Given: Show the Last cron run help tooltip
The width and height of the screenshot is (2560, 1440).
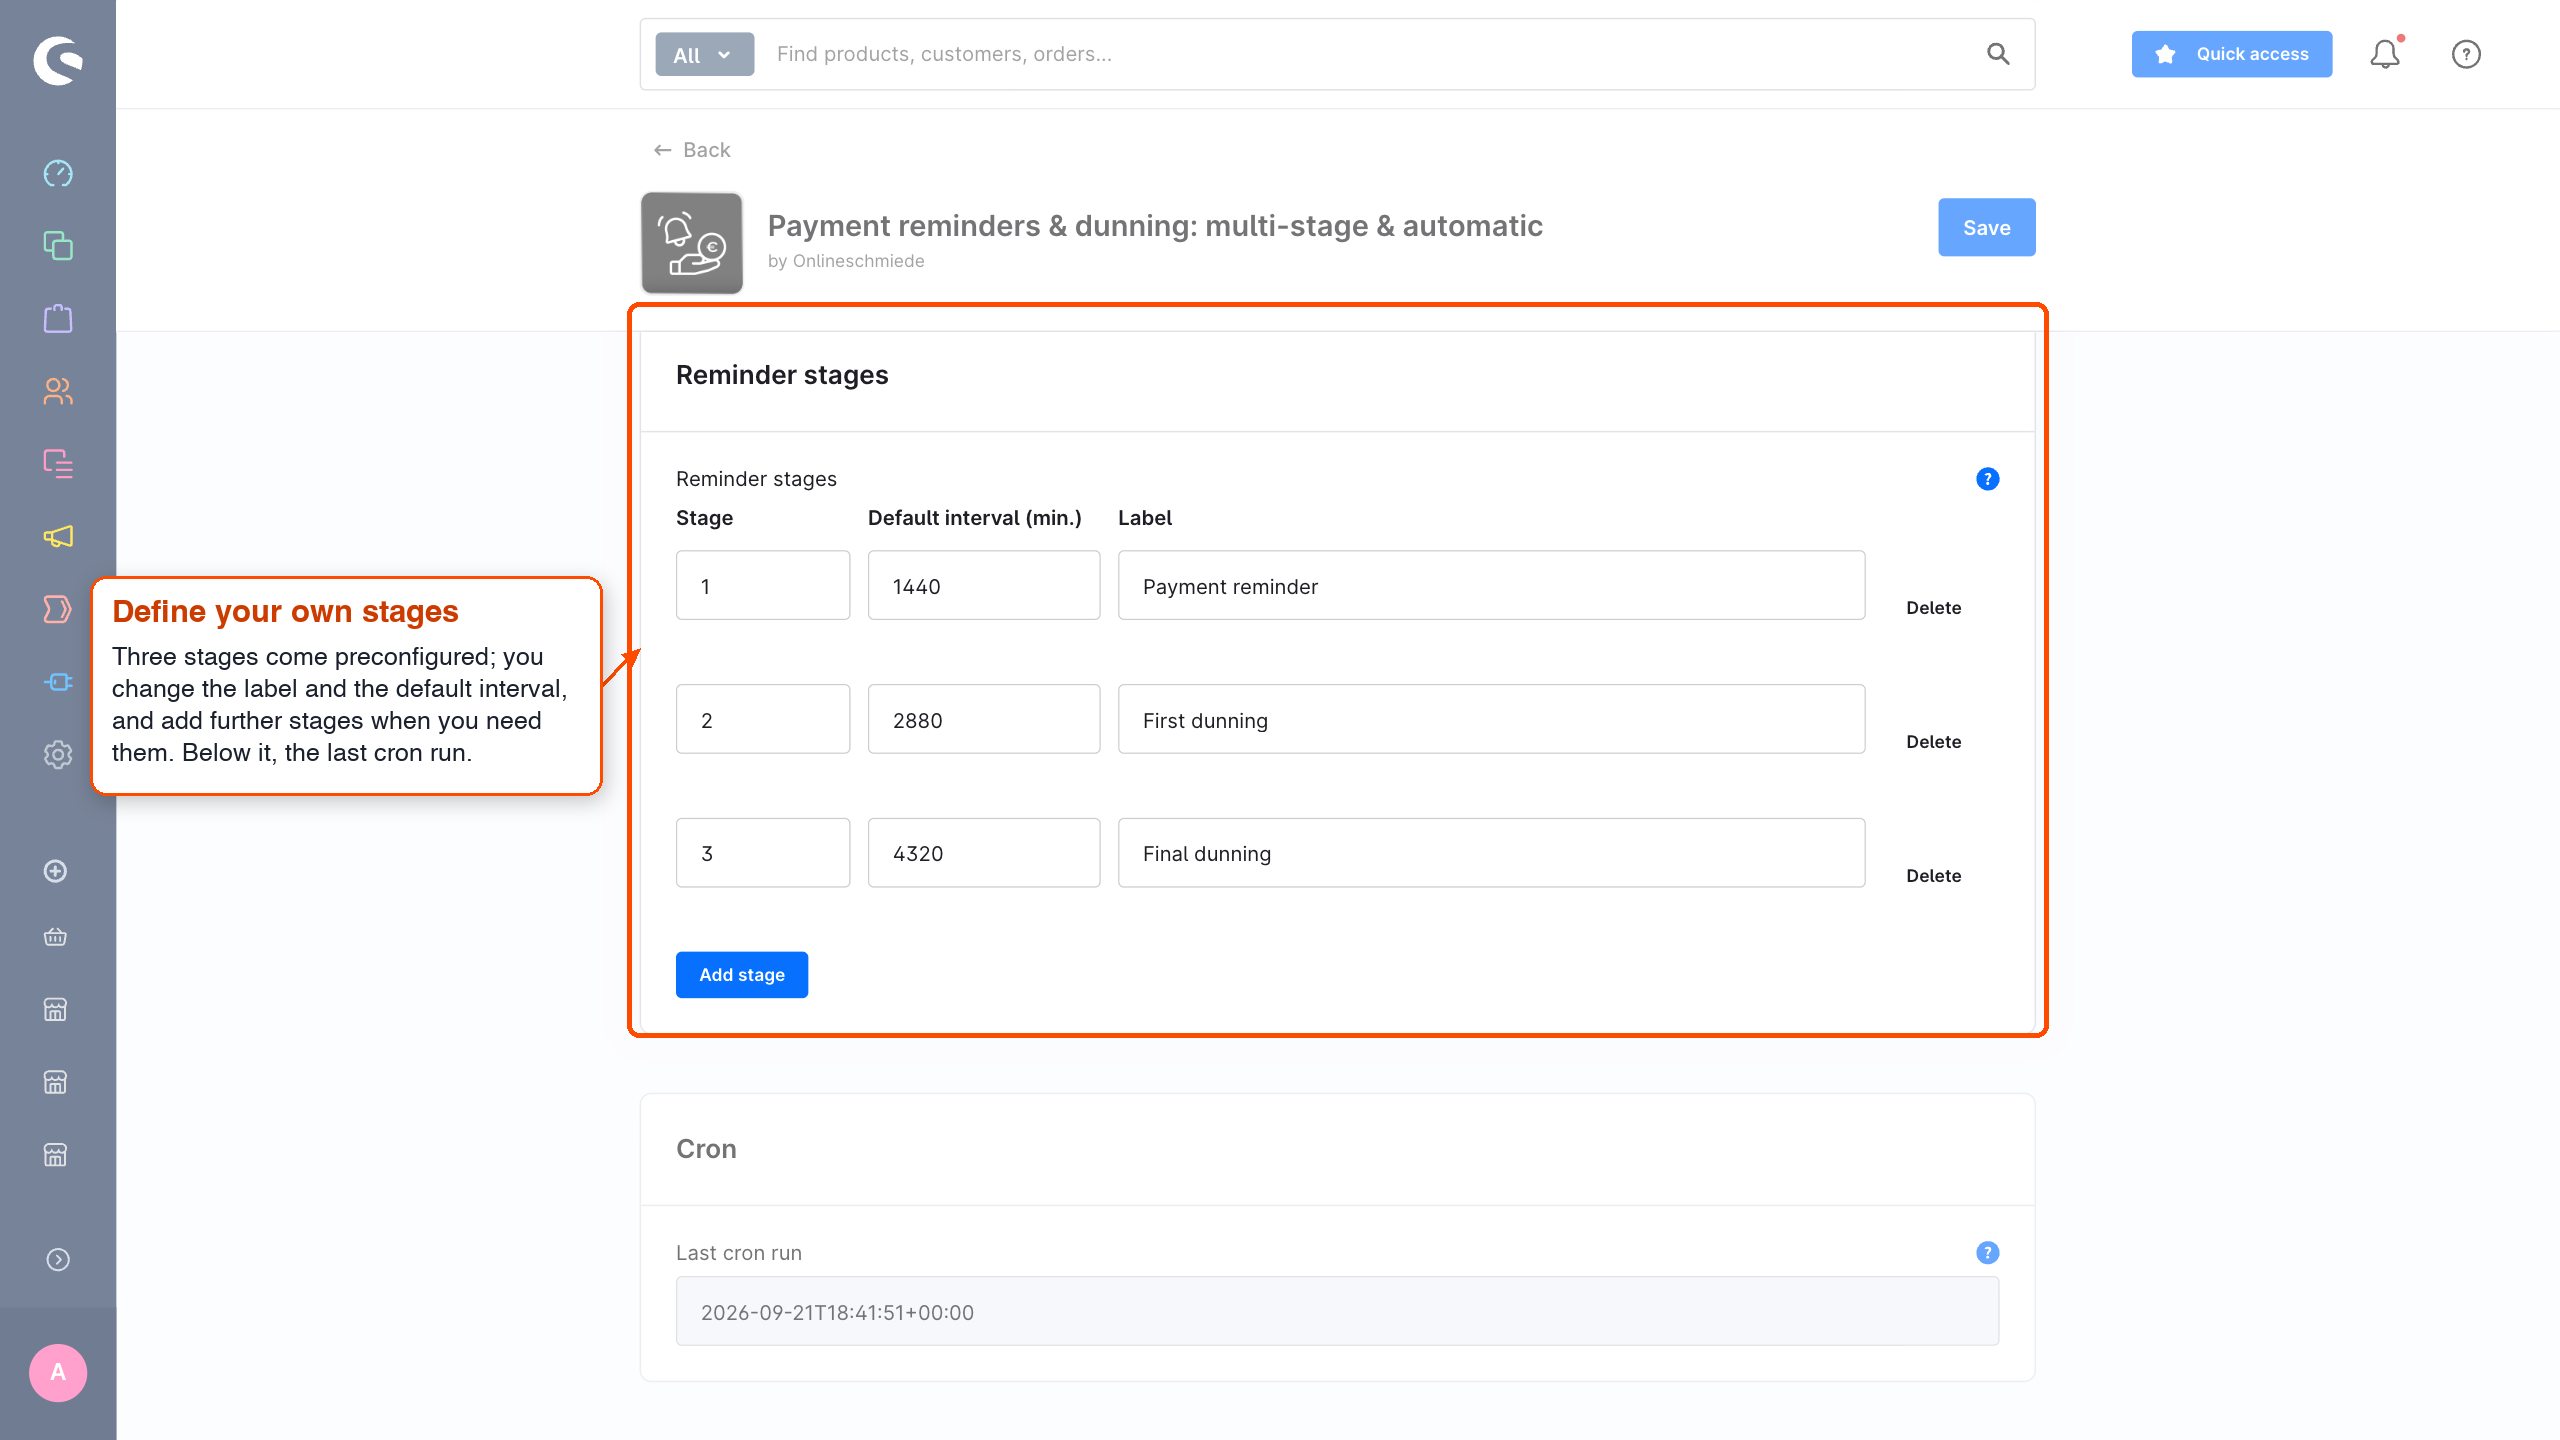Looking at the screenshot, I should [1988, 1253].
